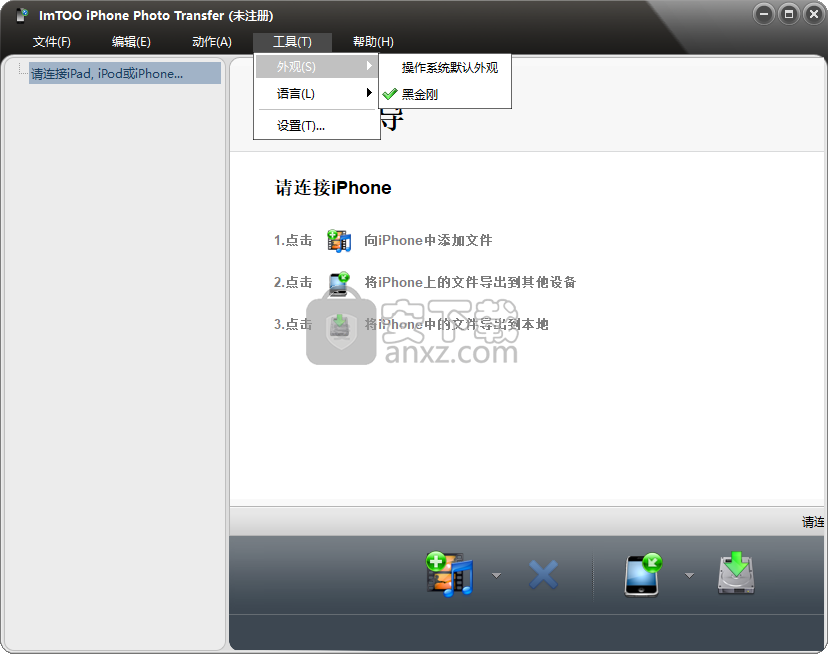This screenshot has width=828, height=654.
Task: Choose 操作系统默认外观 skin option
Action: 445,68
